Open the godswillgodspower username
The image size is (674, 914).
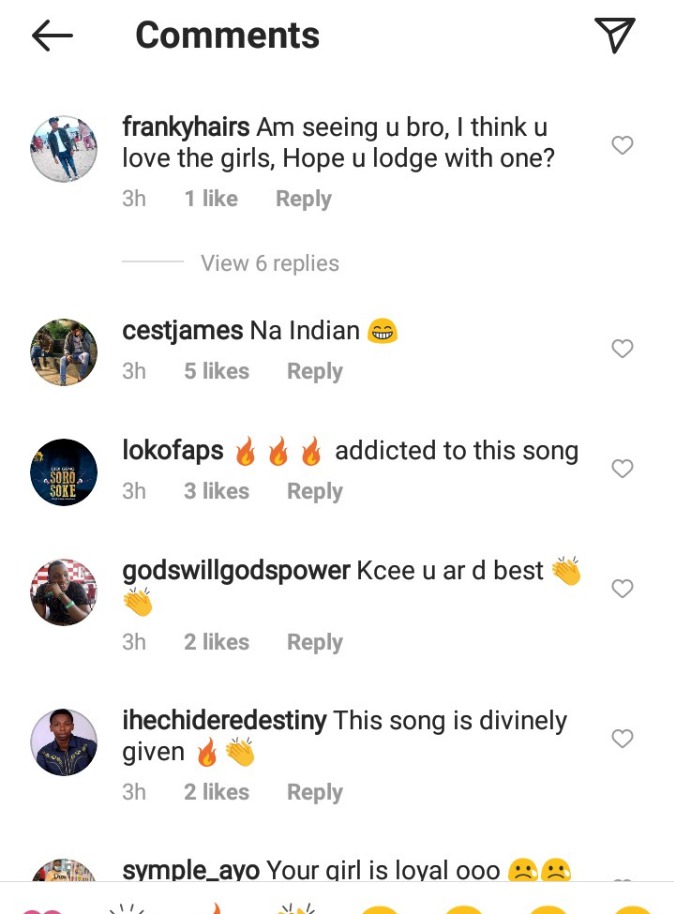(236, 571)
